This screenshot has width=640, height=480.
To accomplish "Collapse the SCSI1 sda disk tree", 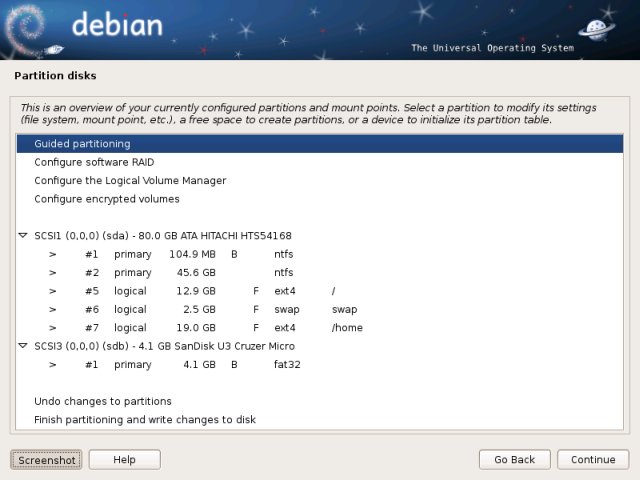I will point(23,236).
